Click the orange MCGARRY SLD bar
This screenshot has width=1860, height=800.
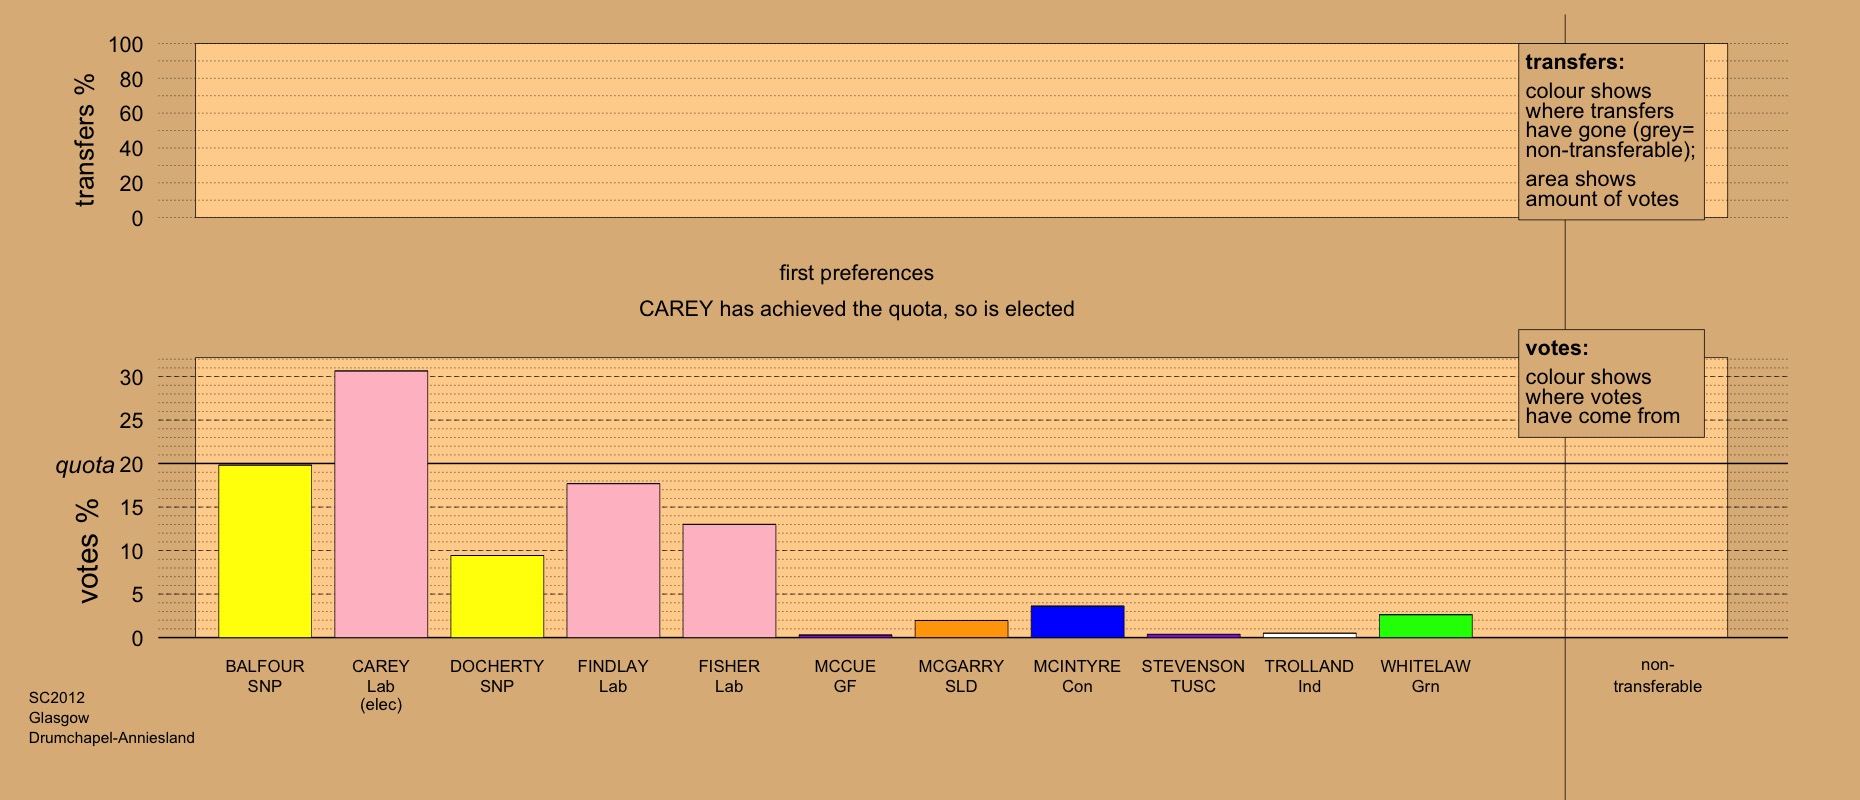point(961,629)
